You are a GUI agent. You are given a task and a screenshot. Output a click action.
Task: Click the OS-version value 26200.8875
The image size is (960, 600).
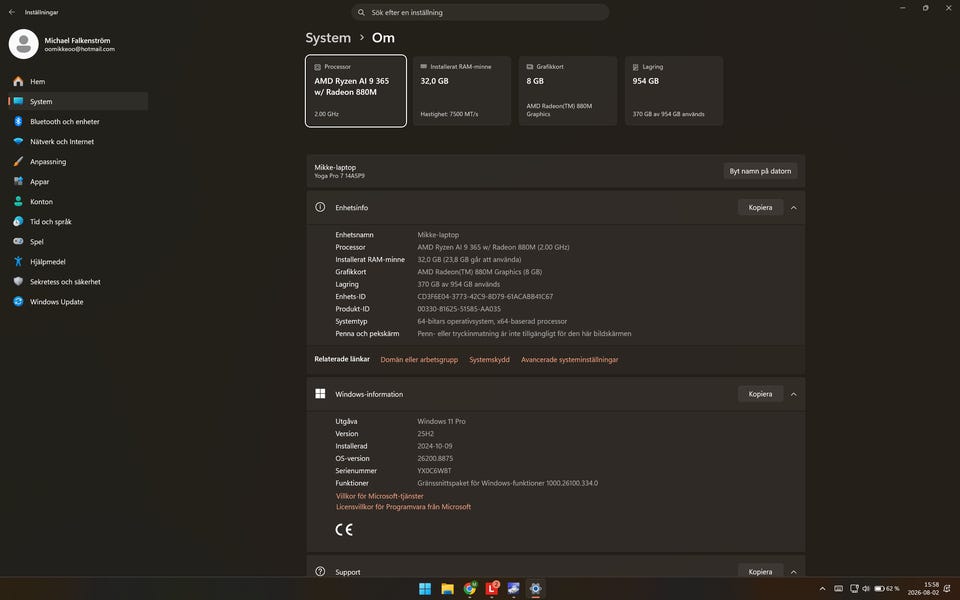[x=435, y=459]
